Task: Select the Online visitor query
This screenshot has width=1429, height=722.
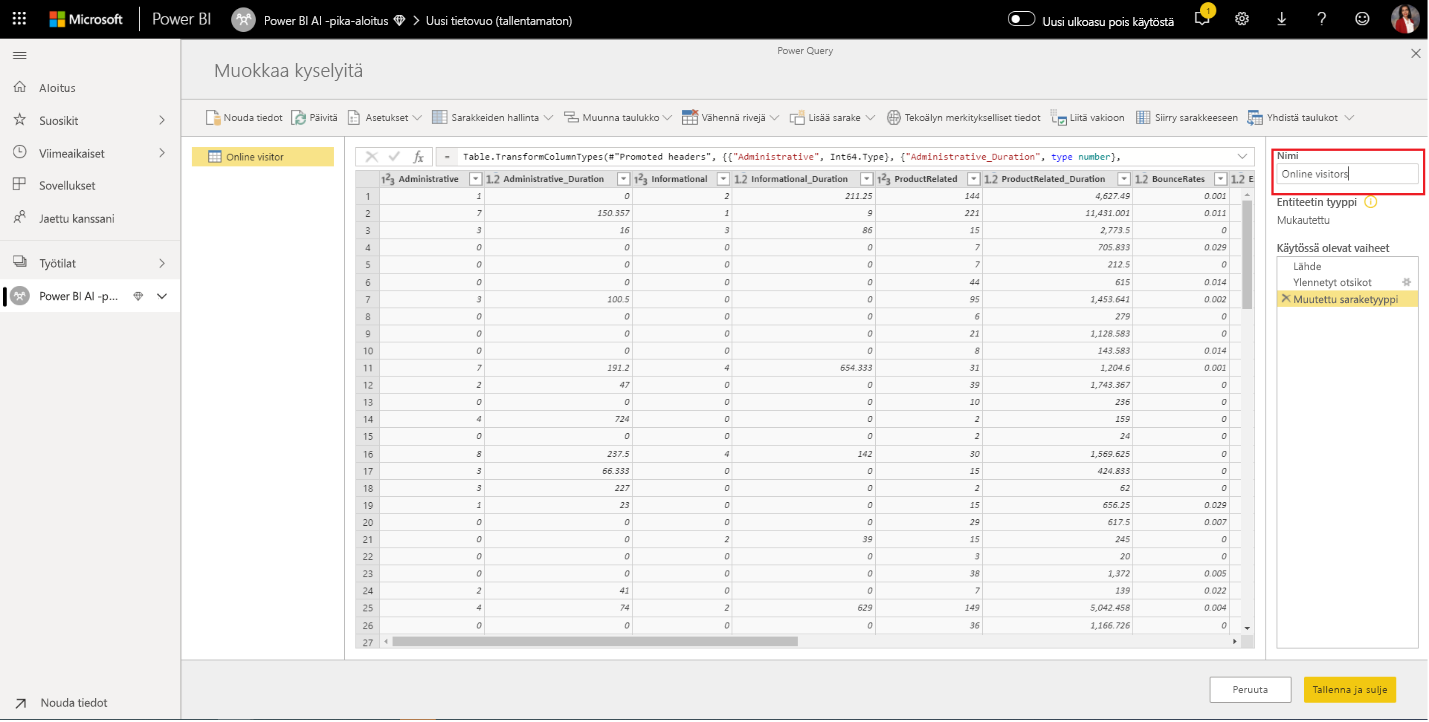Action: point(263,157)
